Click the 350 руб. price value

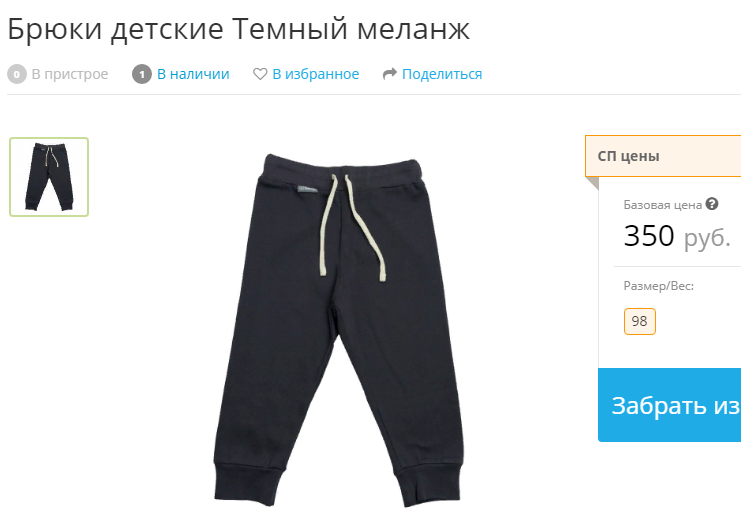(677, 236)
